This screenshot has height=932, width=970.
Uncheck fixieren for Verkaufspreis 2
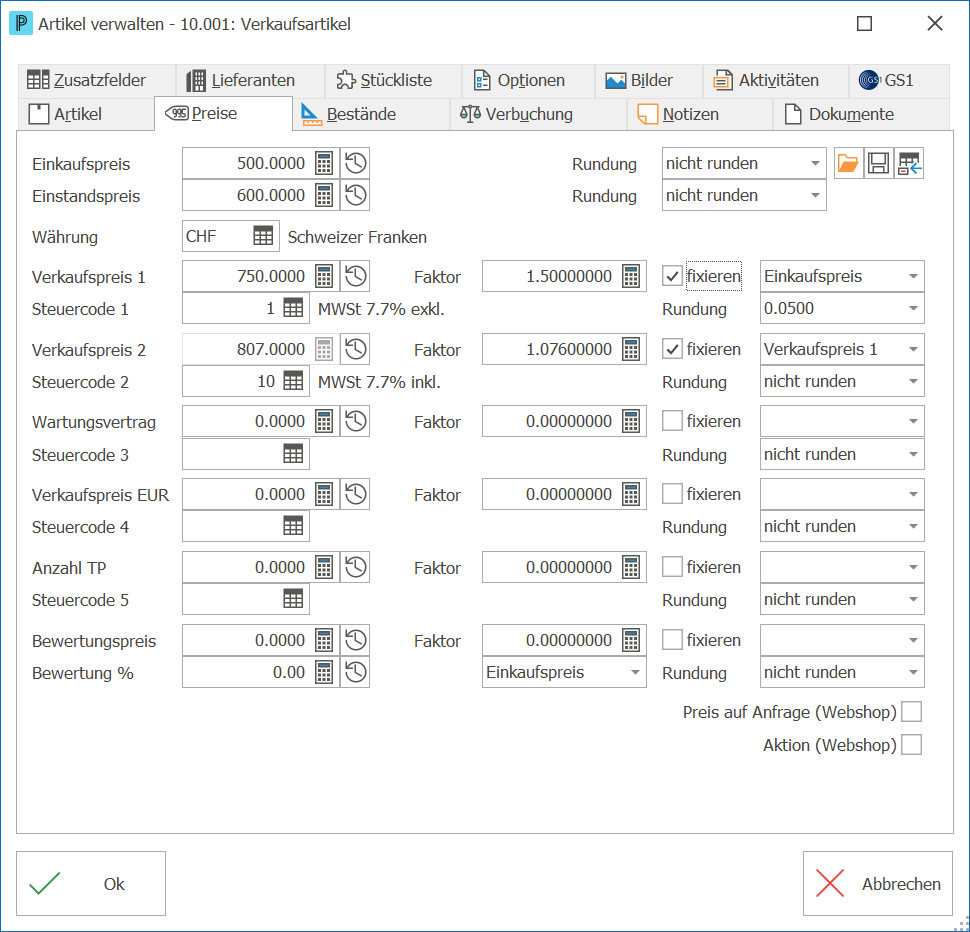click(672, 349)
